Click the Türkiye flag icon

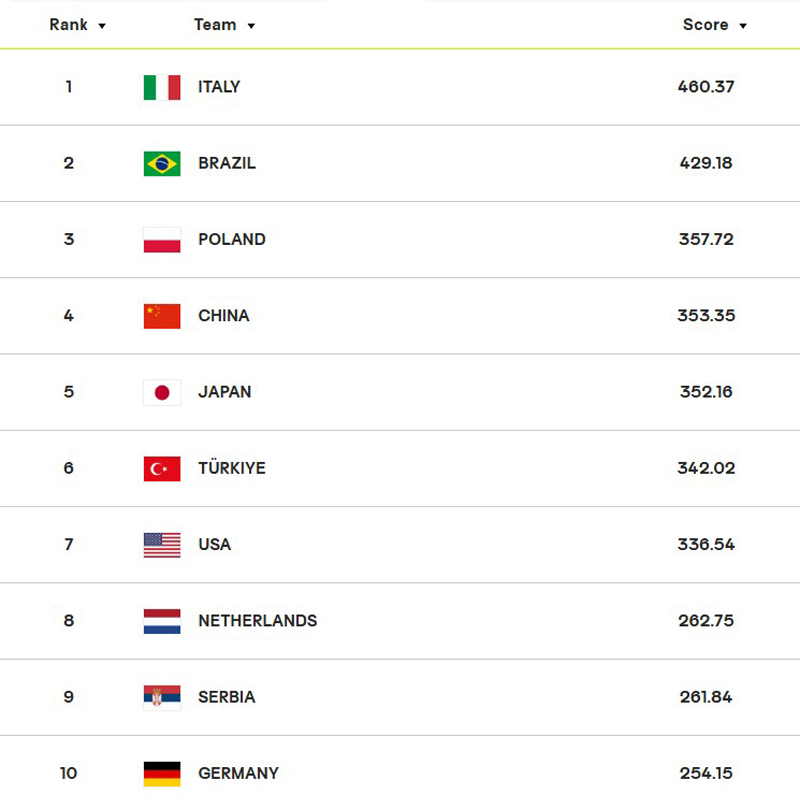point(162,468)
